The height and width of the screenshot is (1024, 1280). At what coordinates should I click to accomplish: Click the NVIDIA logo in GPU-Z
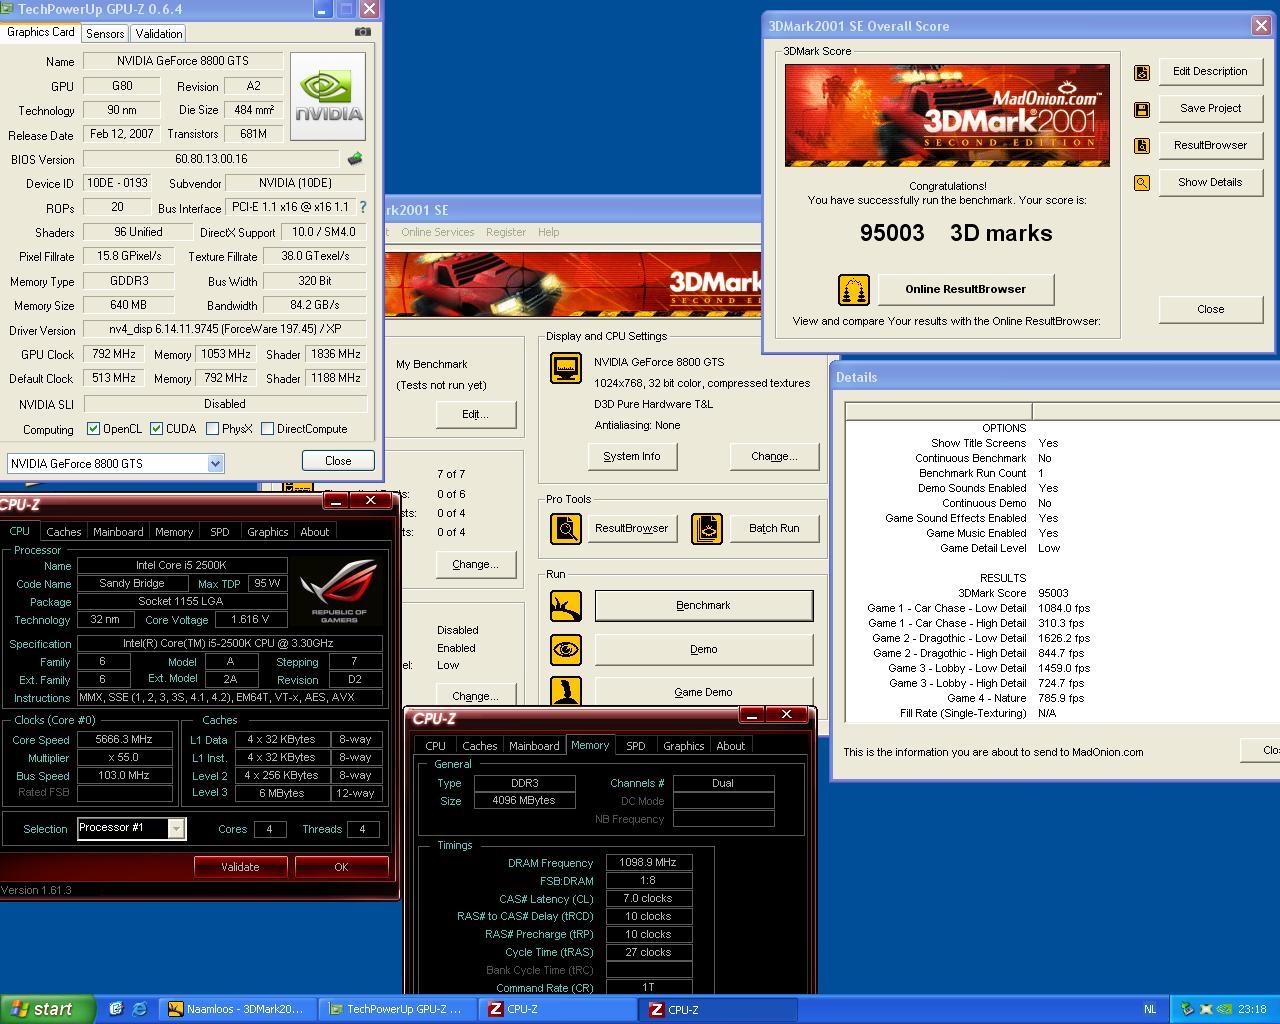[x=328, y=97]
